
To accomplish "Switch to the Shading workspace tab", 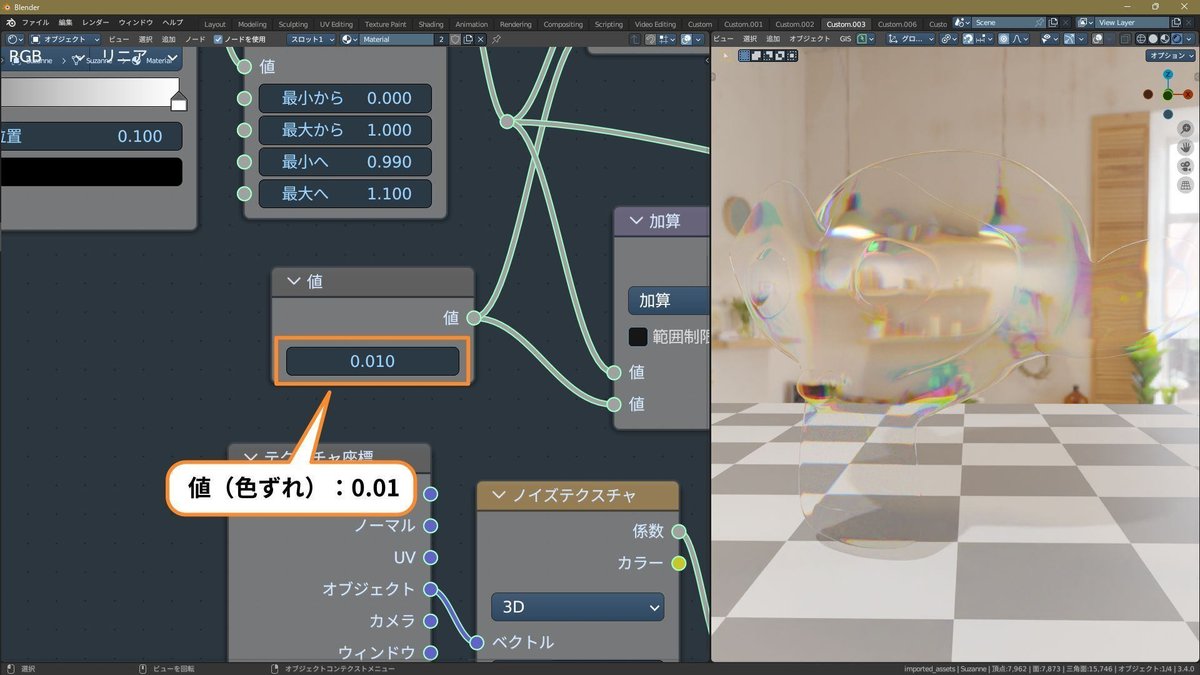I will point(431,24).
